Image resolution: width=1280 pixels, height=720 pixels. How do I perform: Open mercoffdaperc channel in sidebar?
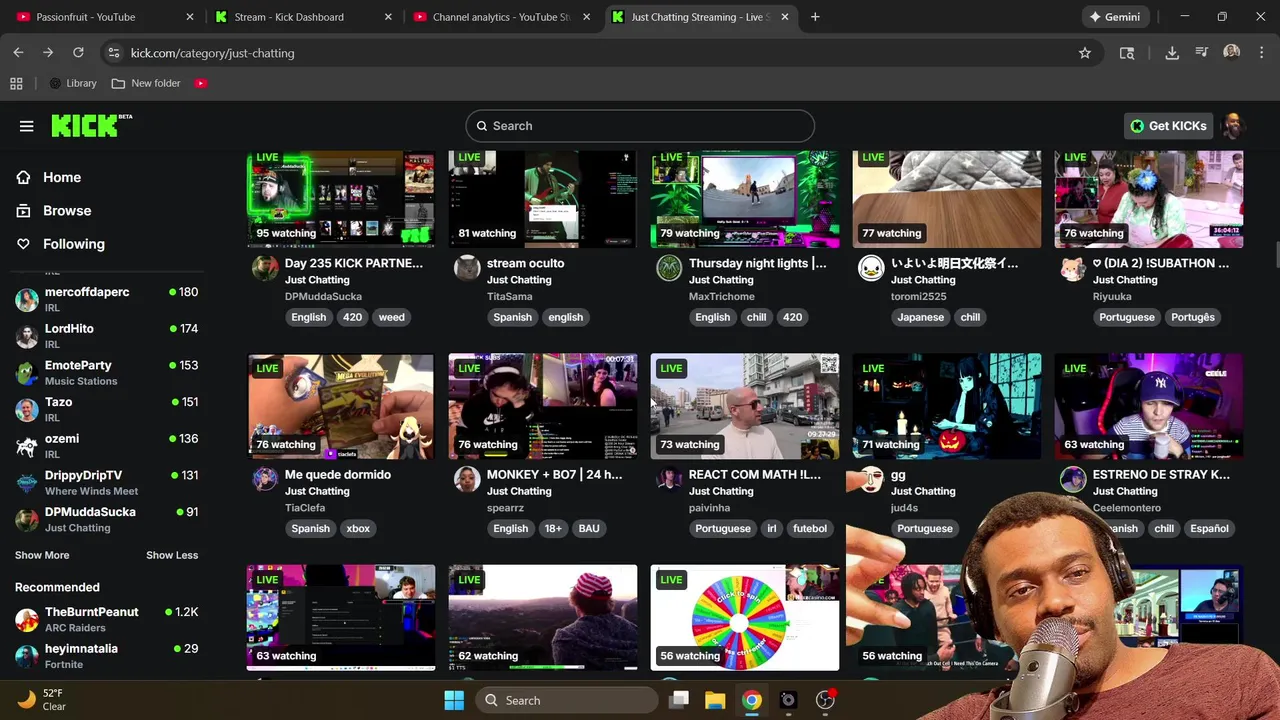(x=106, y=299)
